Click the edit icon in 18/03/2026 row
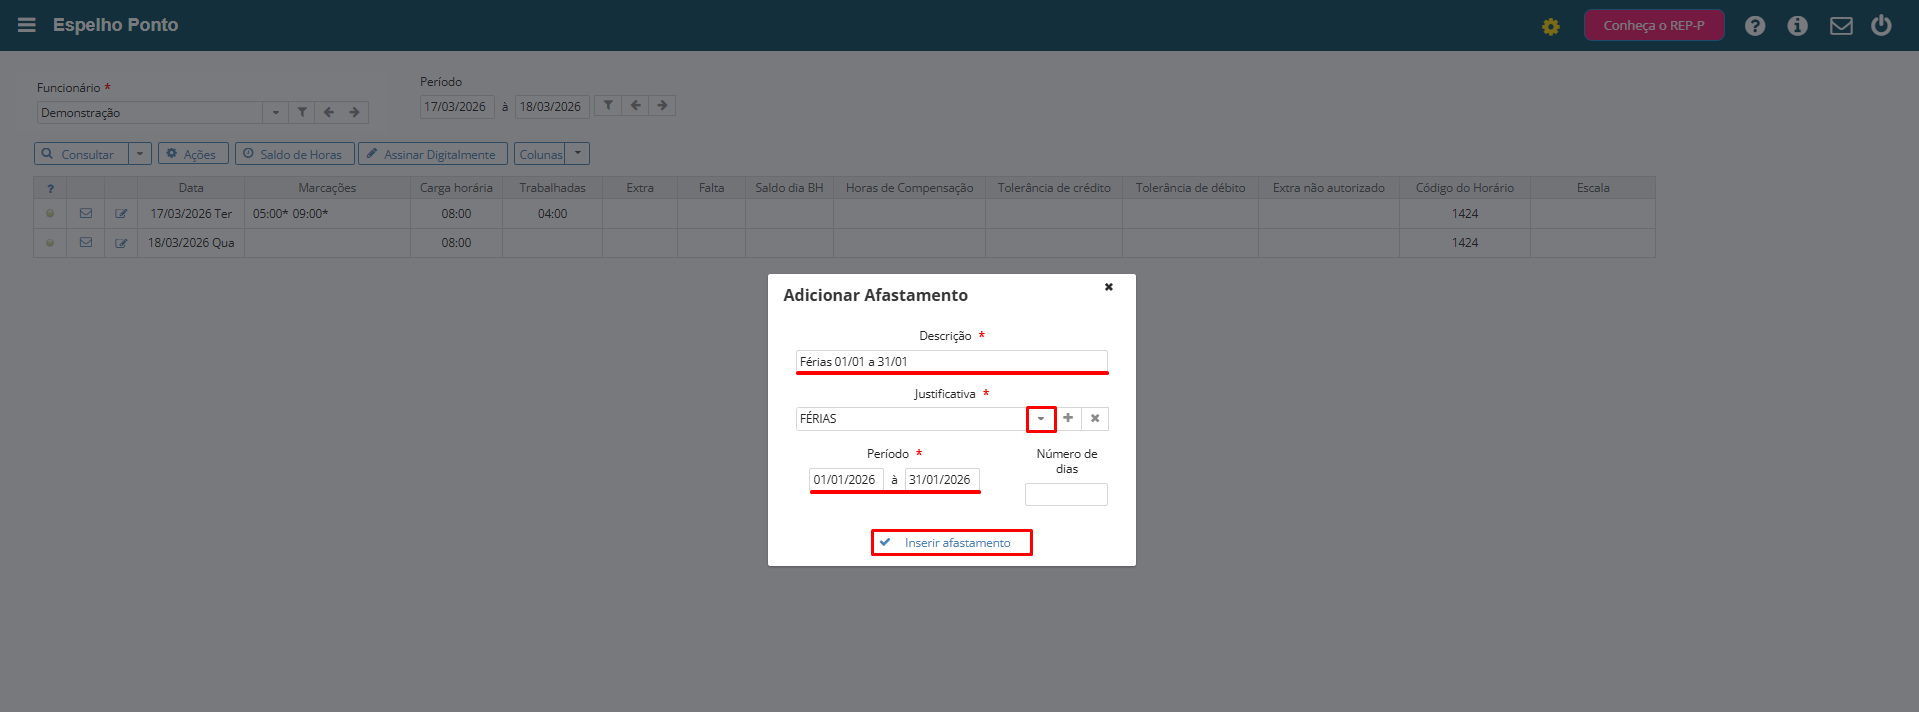The width and height of the screenshot is (1919, 712). [x=121, y=242]
